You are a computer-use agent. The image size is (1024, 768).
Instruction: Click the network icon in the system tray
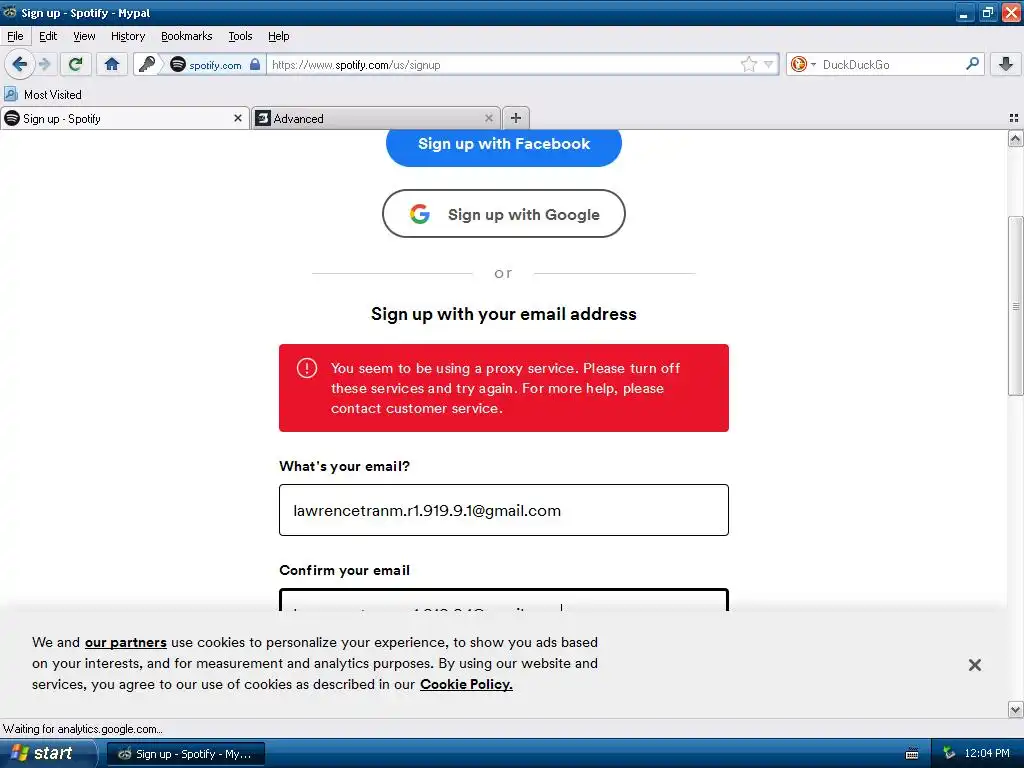949,753
